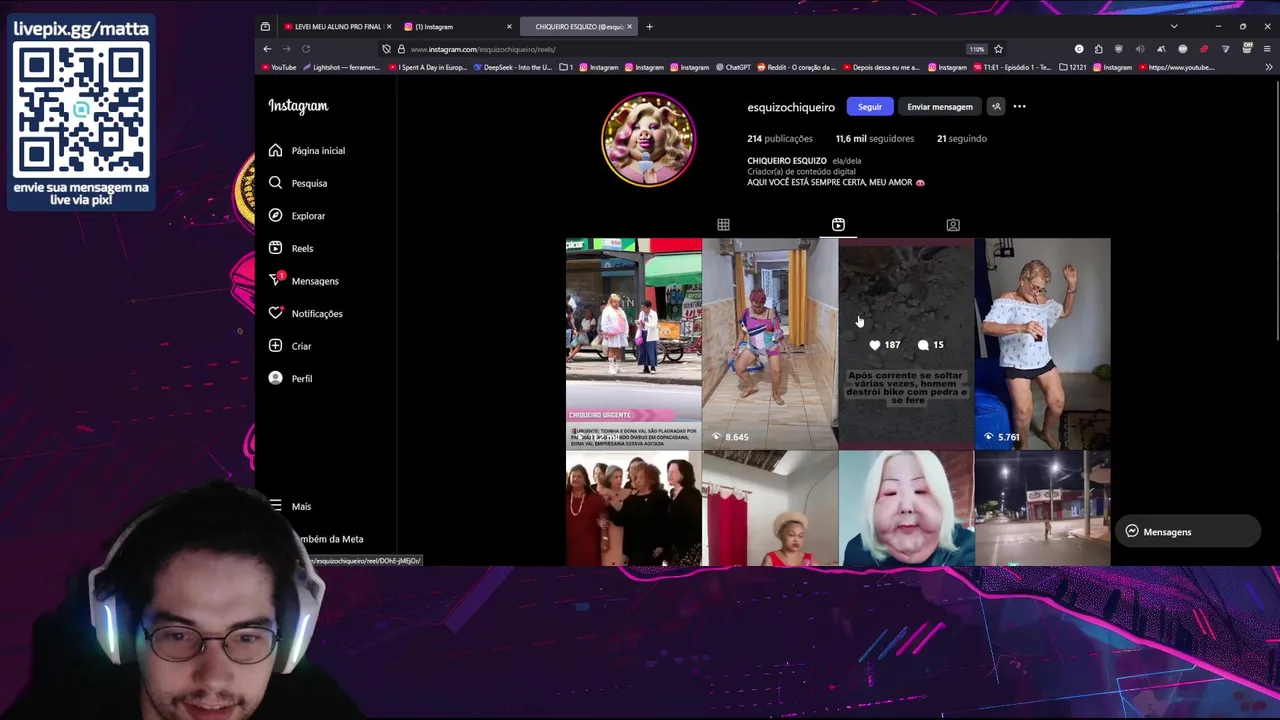Open the reel with 8.645 views

(x=770, y=343)
